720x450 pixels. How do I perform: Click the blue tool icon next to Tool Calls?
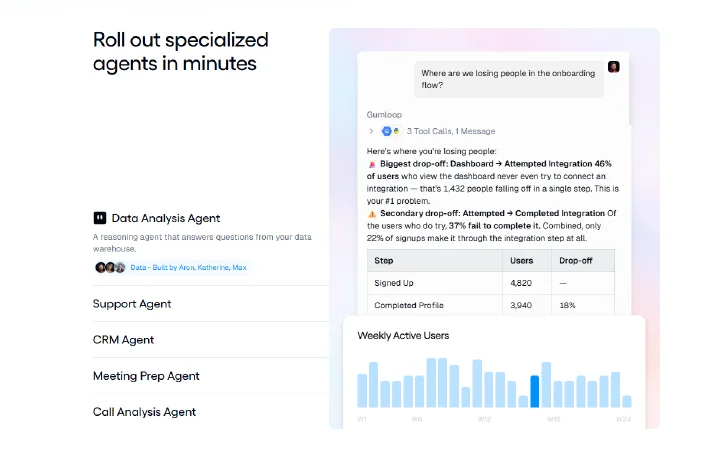tap(387, 131)
